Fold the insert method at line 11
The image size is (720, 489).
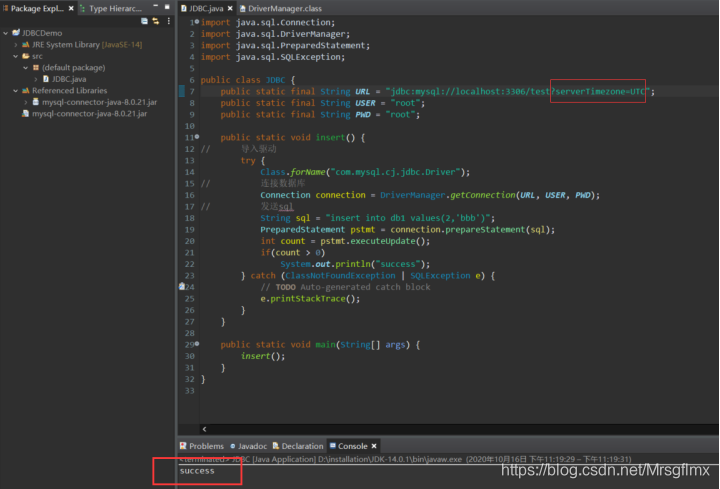pos(197,136)
